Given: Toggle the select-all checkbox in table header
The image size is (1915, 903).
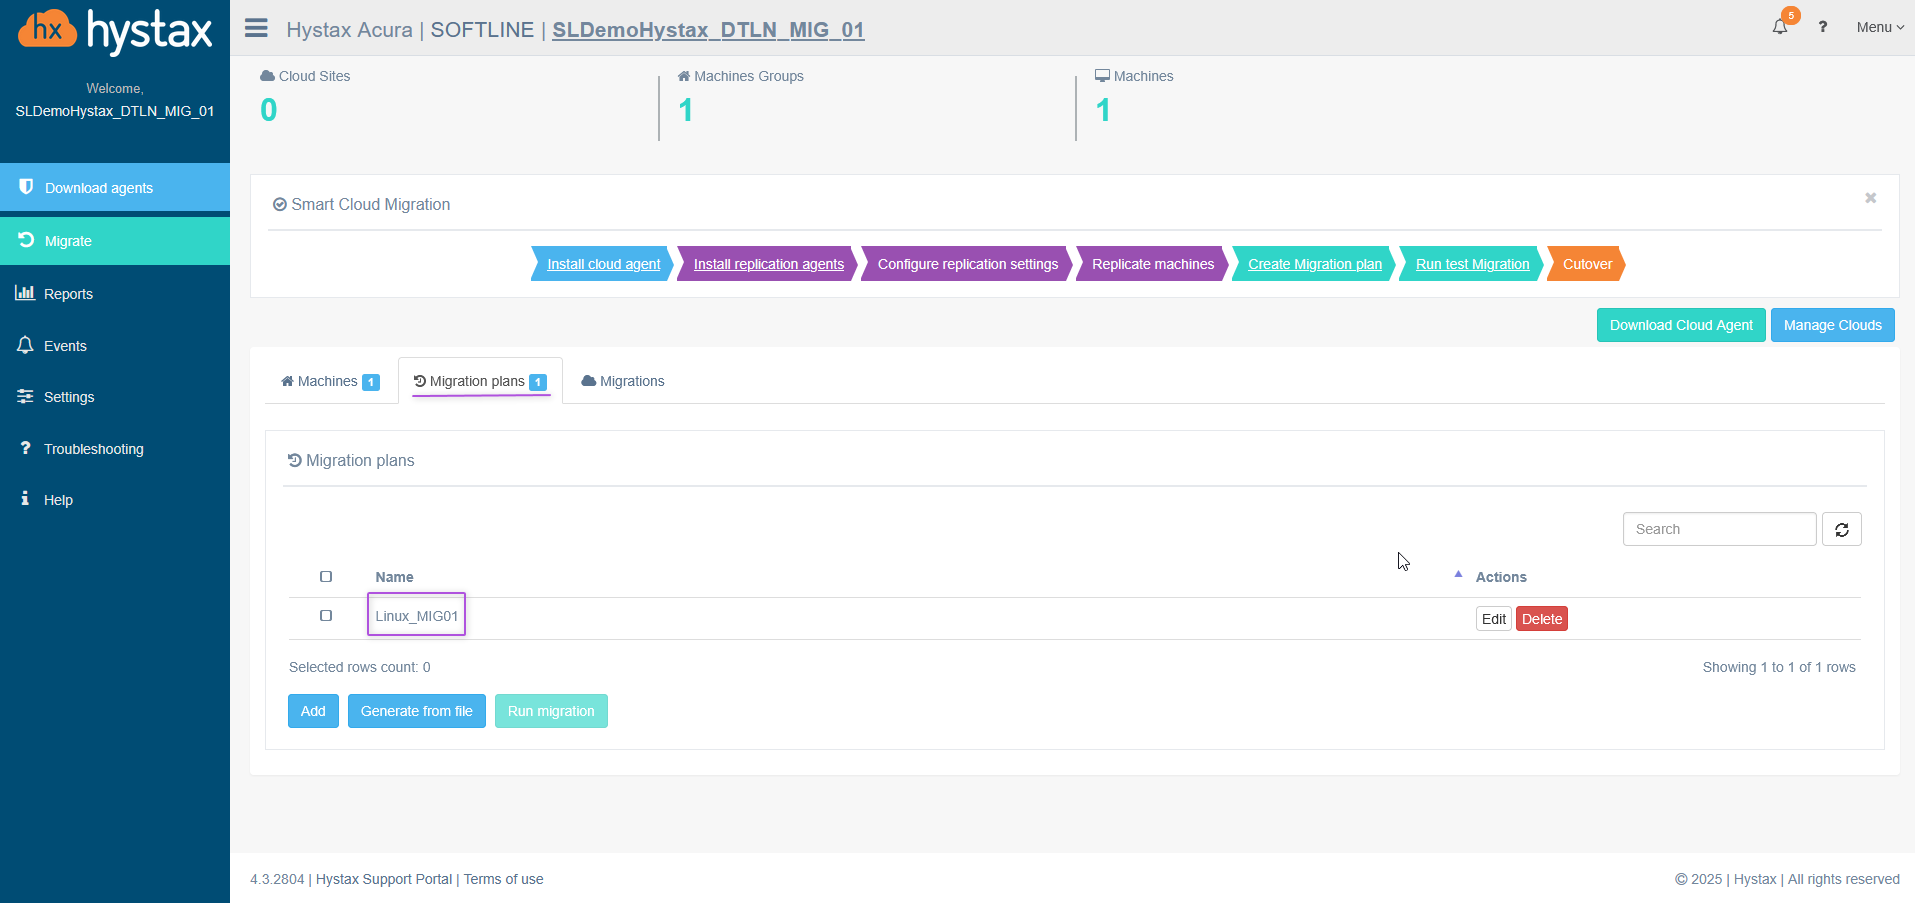Looking at the screenshot, I should (326, 577).
